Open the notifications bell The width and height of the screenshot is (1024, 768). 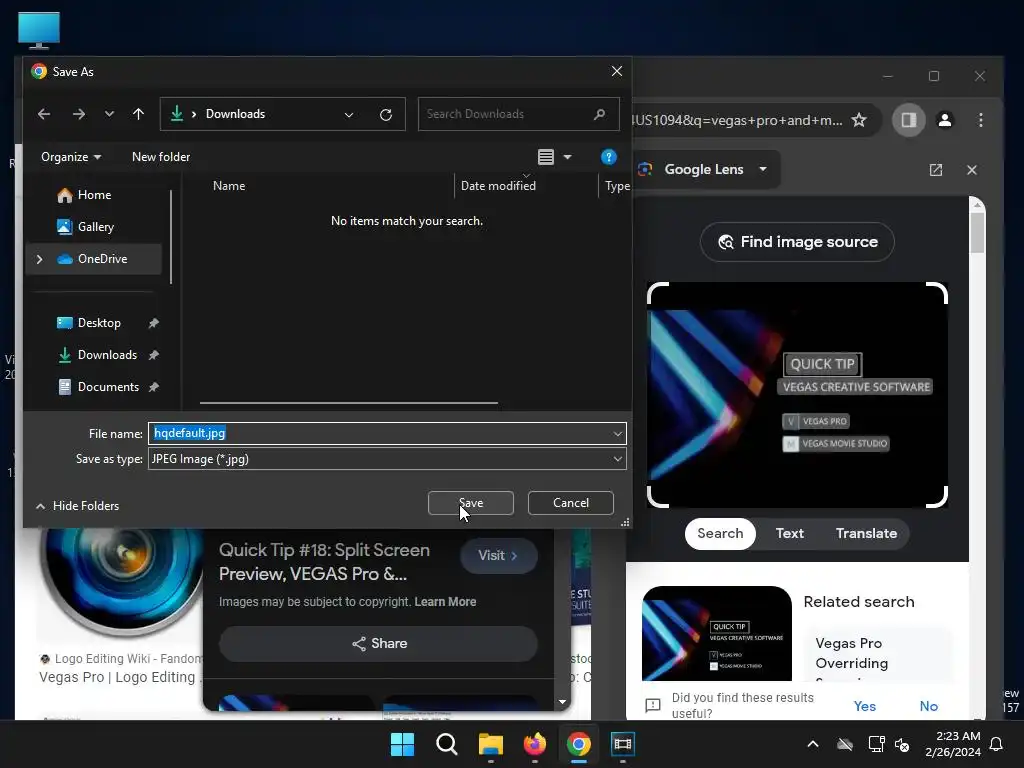[x=997, y=744]
